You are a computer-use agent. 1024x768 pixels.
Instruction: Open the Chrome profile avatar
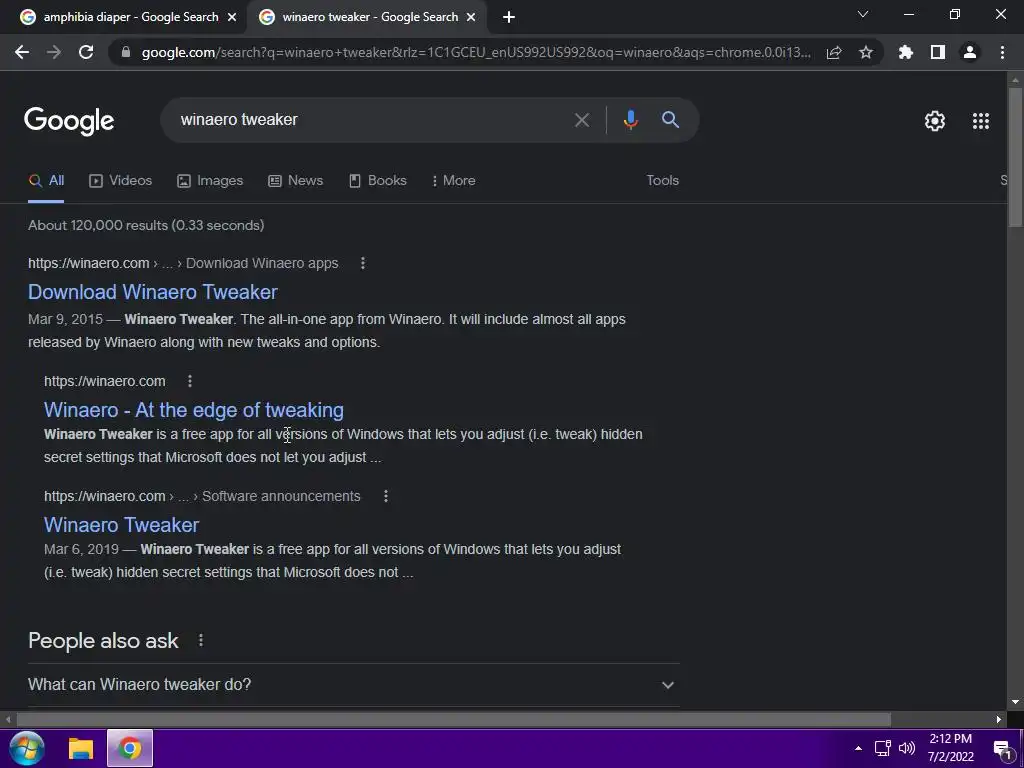click(x=970, y=52)
